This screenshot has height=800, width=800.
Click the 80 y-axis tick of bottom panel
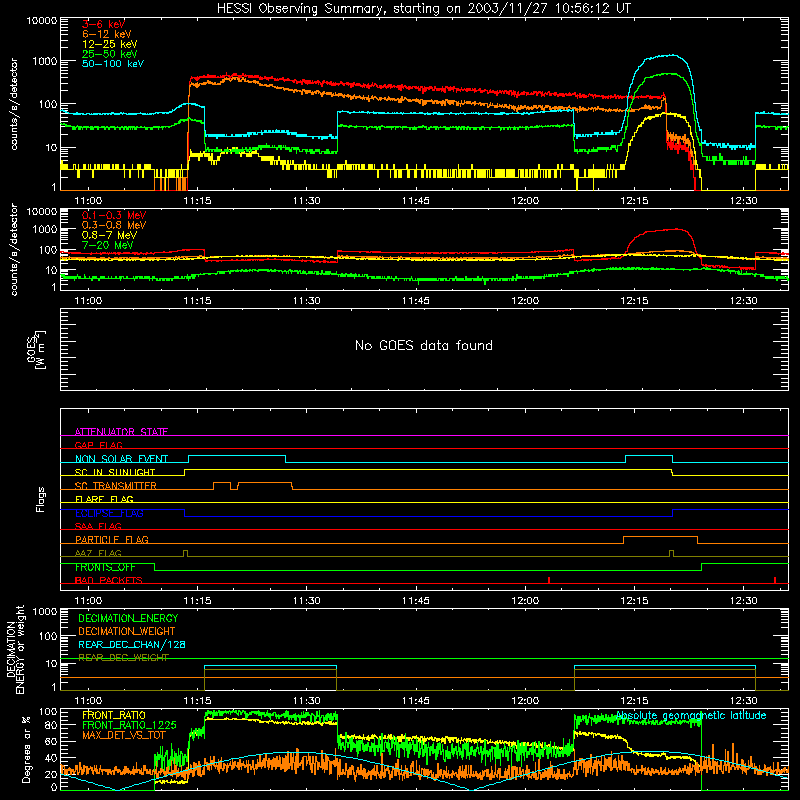[52, 725]
